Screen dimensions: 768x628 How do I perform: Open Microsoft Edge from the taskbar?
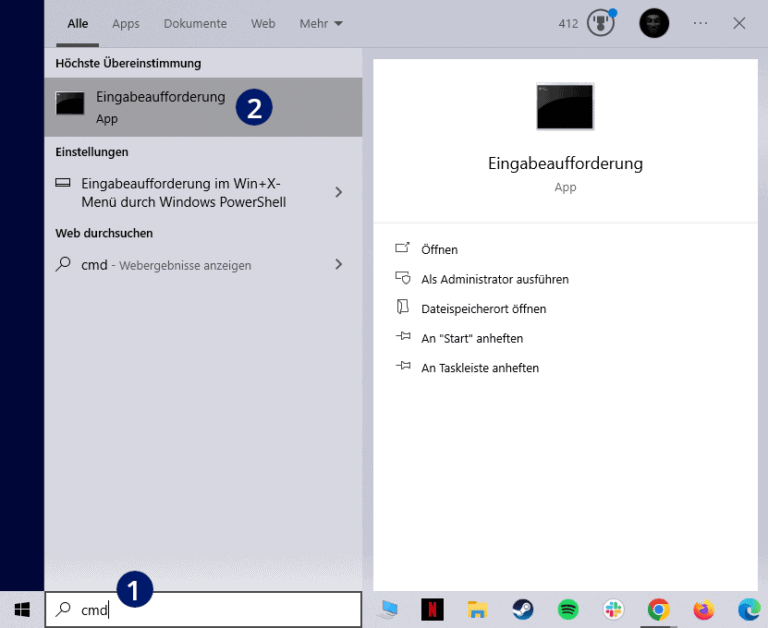(x=748, y=609)
